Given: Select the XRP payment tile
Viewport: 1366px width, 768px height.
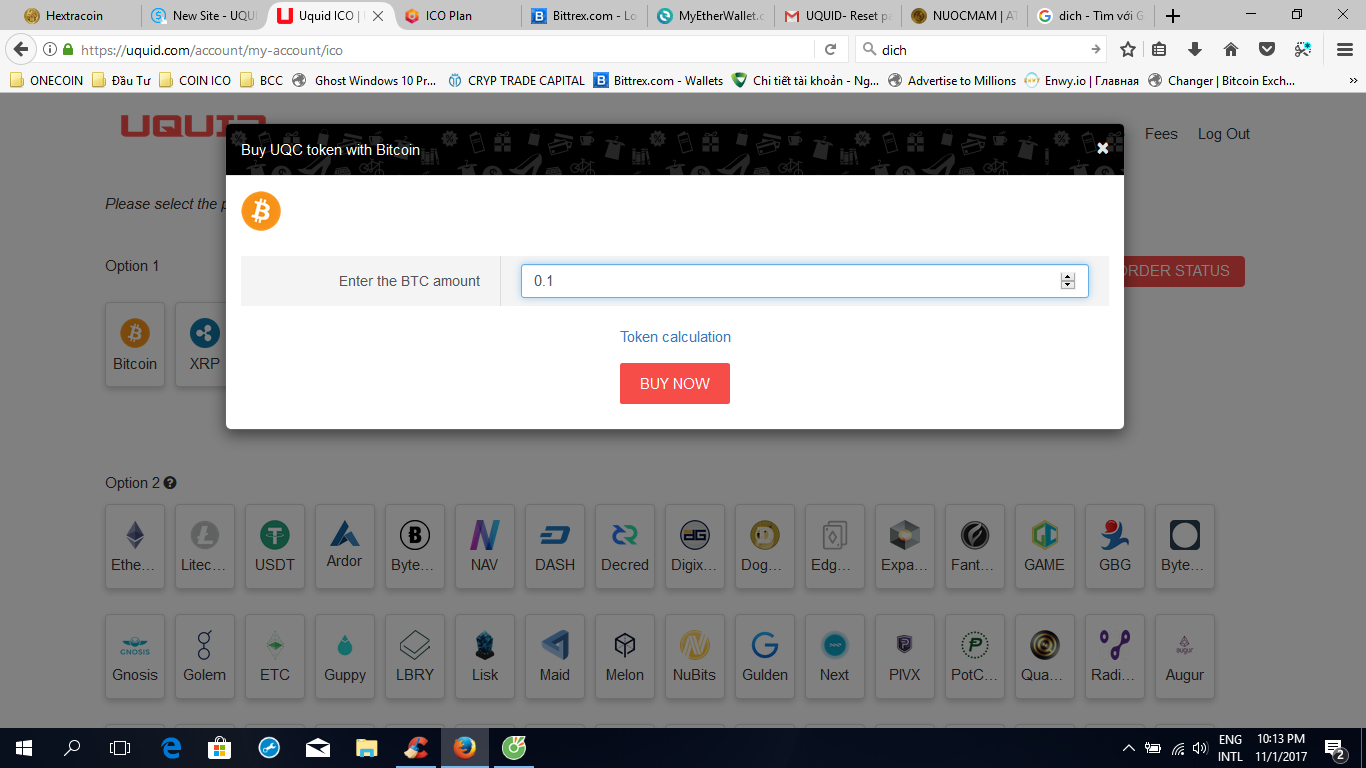Looking at the screenshot, I should (x=205, y=345).
